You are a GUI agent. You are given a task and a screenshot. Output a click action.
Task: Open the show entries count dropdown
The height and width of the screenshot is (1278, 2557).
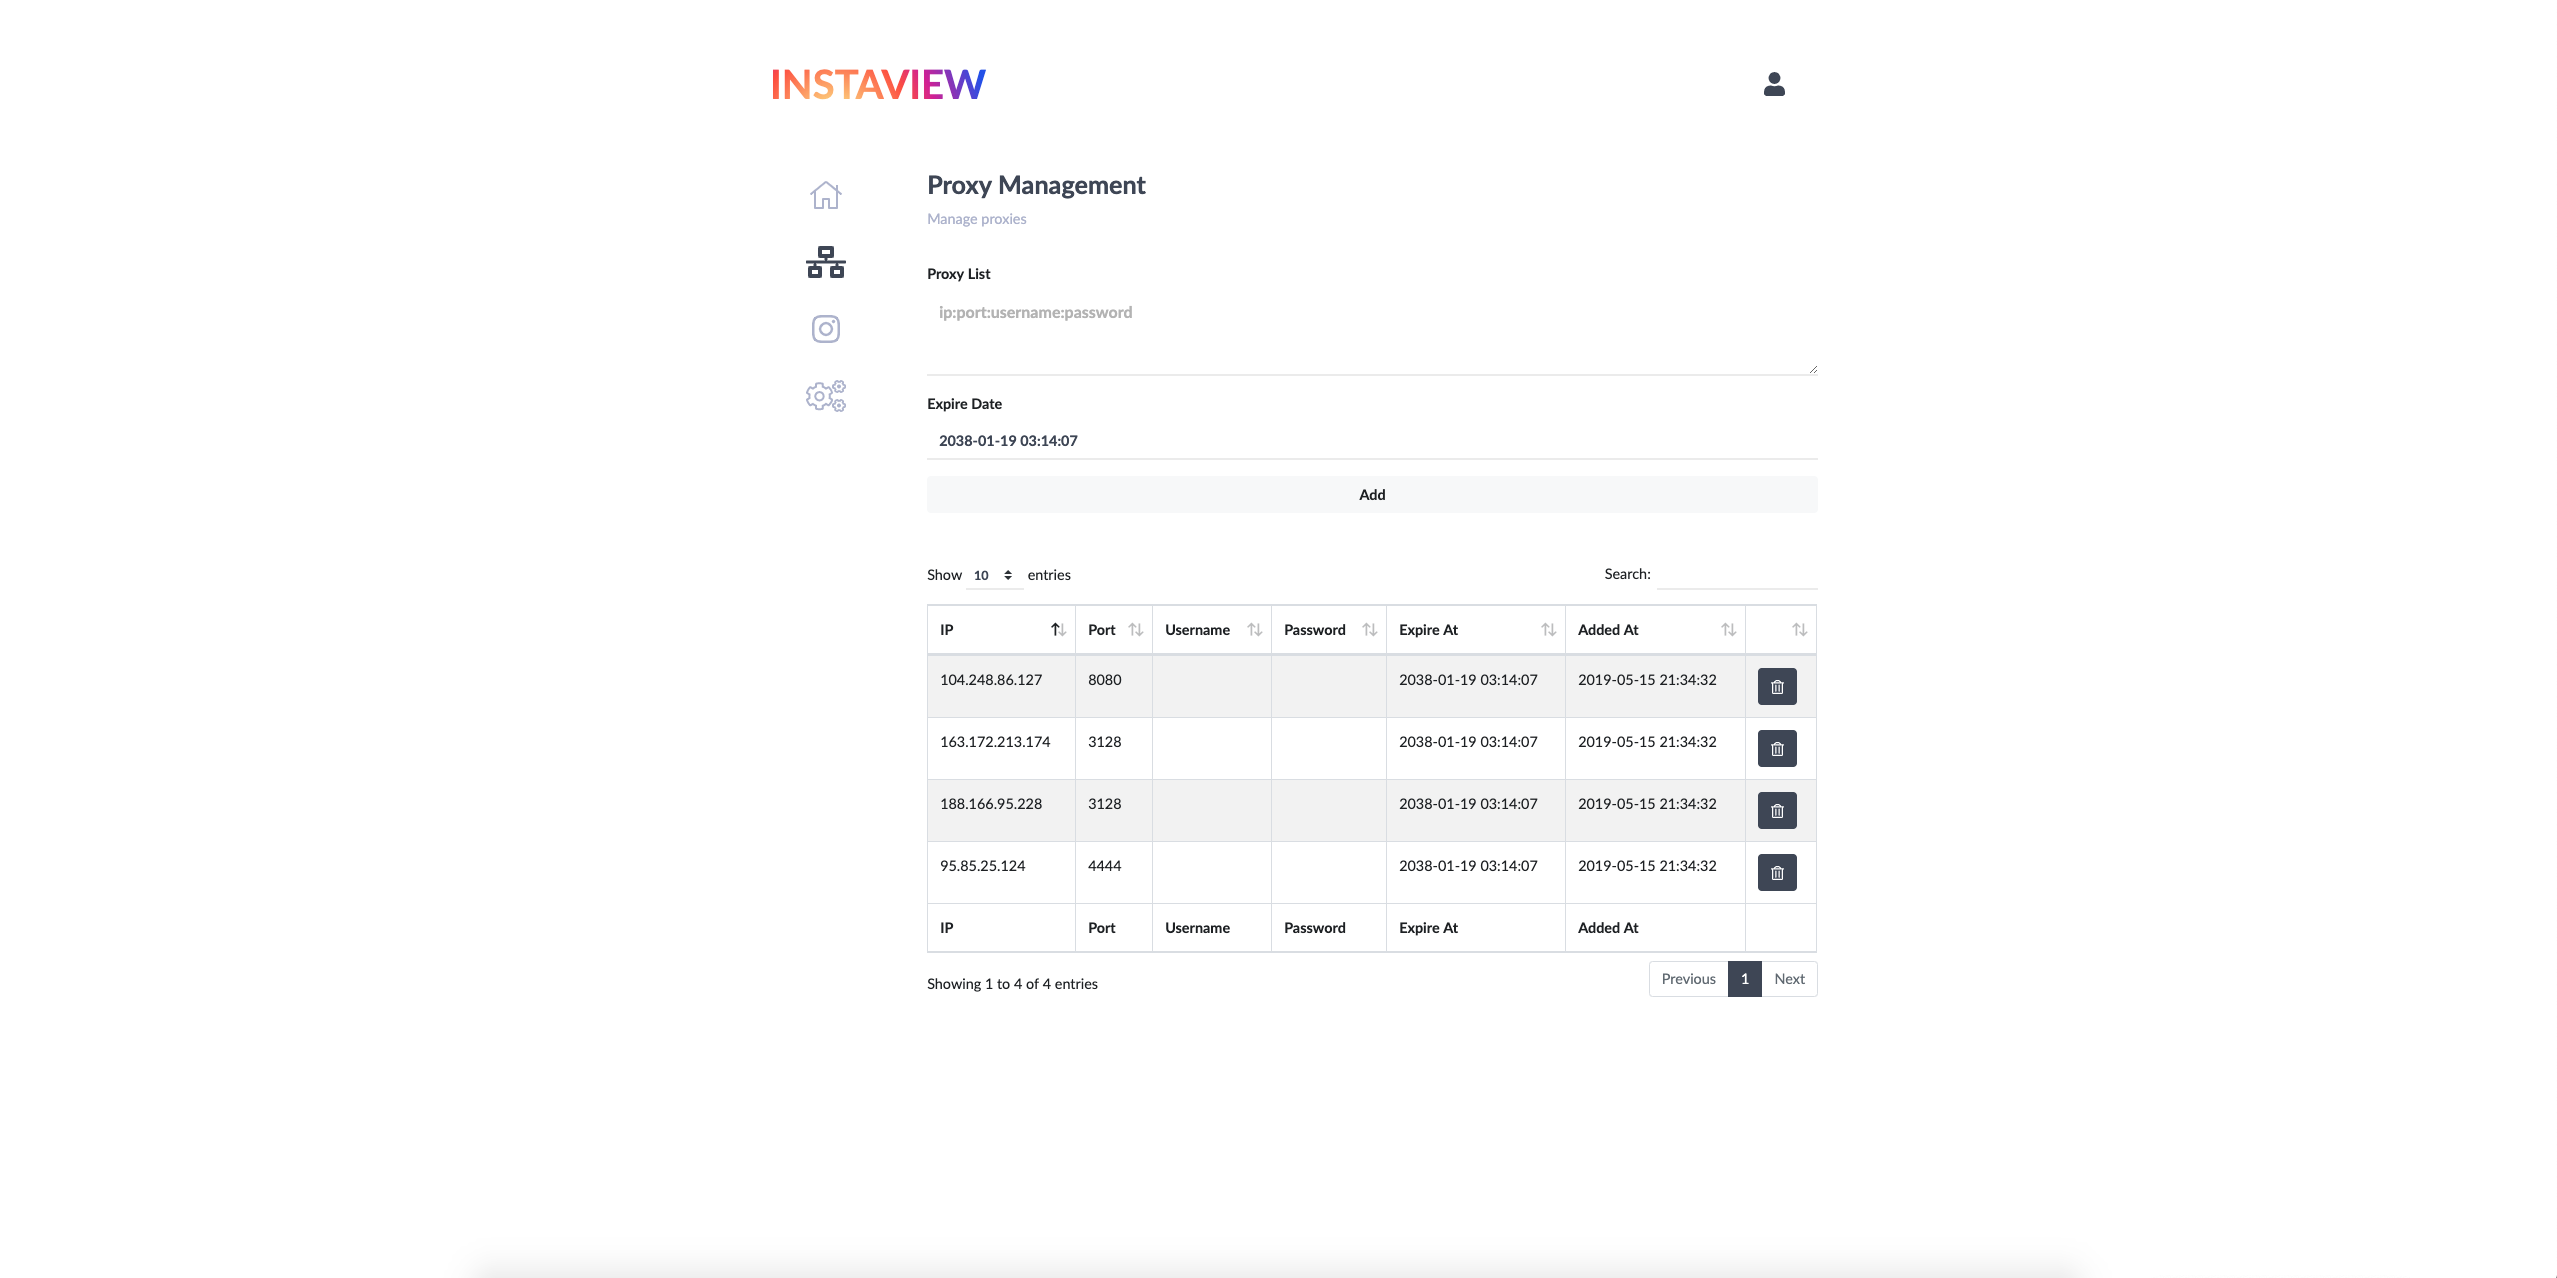tap(994, 575)
